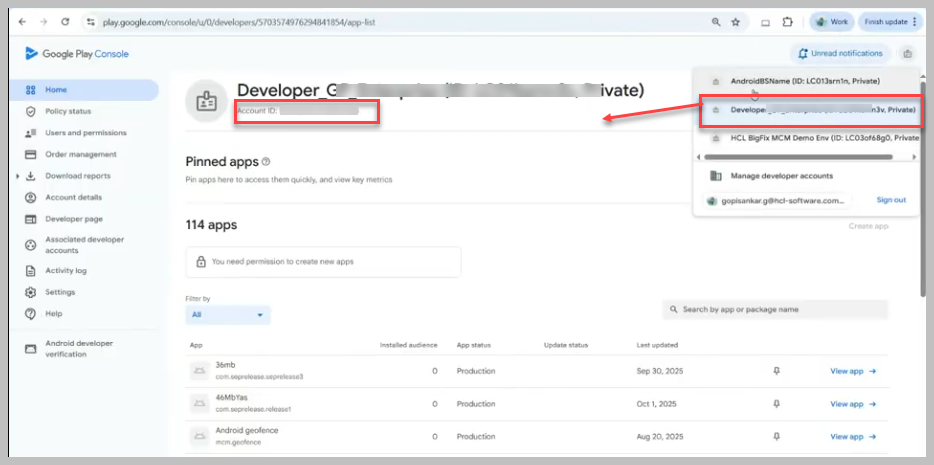Click the right arrow of account list scrollbar

click(x=914, y=157)
